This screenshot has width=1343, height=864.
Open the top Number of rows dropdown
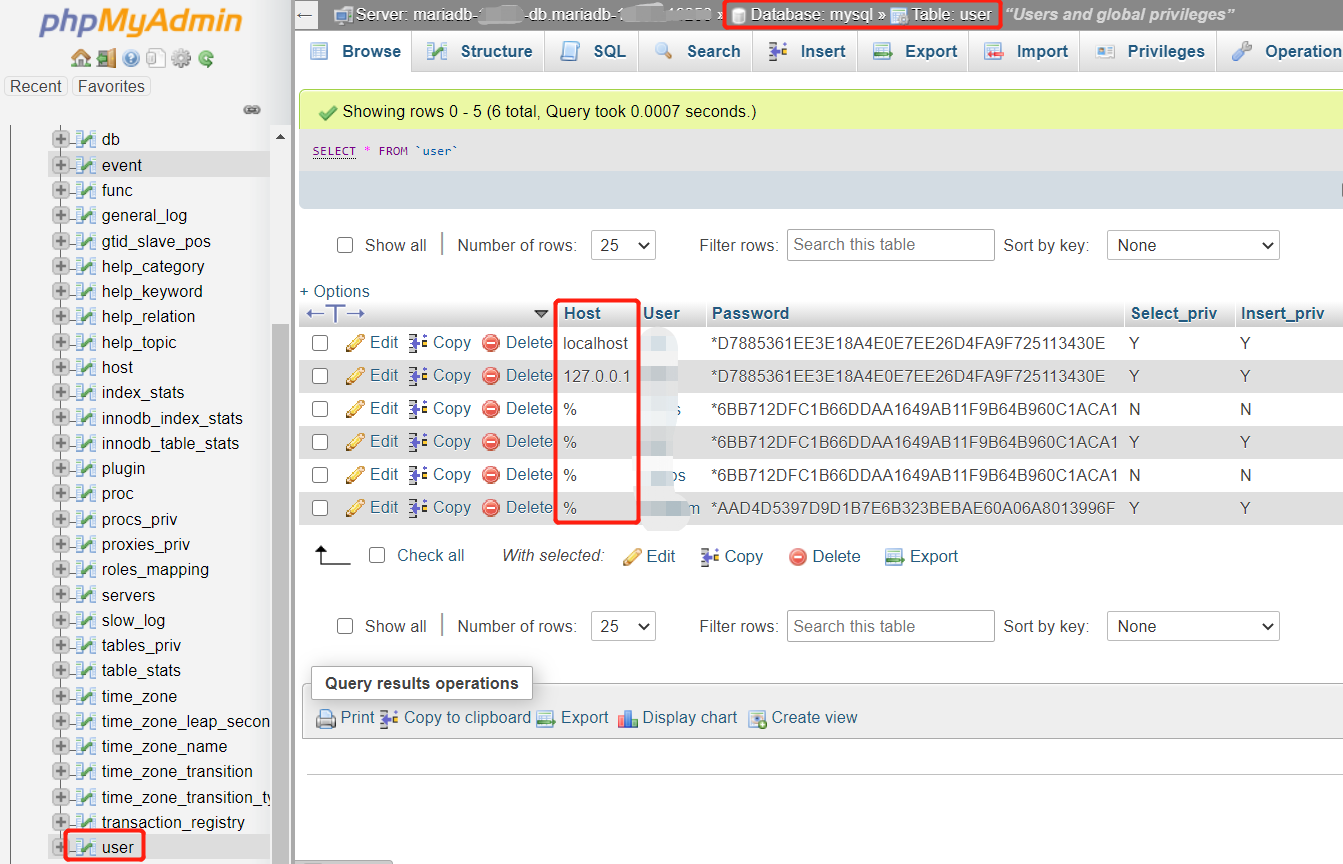[623, 245]
